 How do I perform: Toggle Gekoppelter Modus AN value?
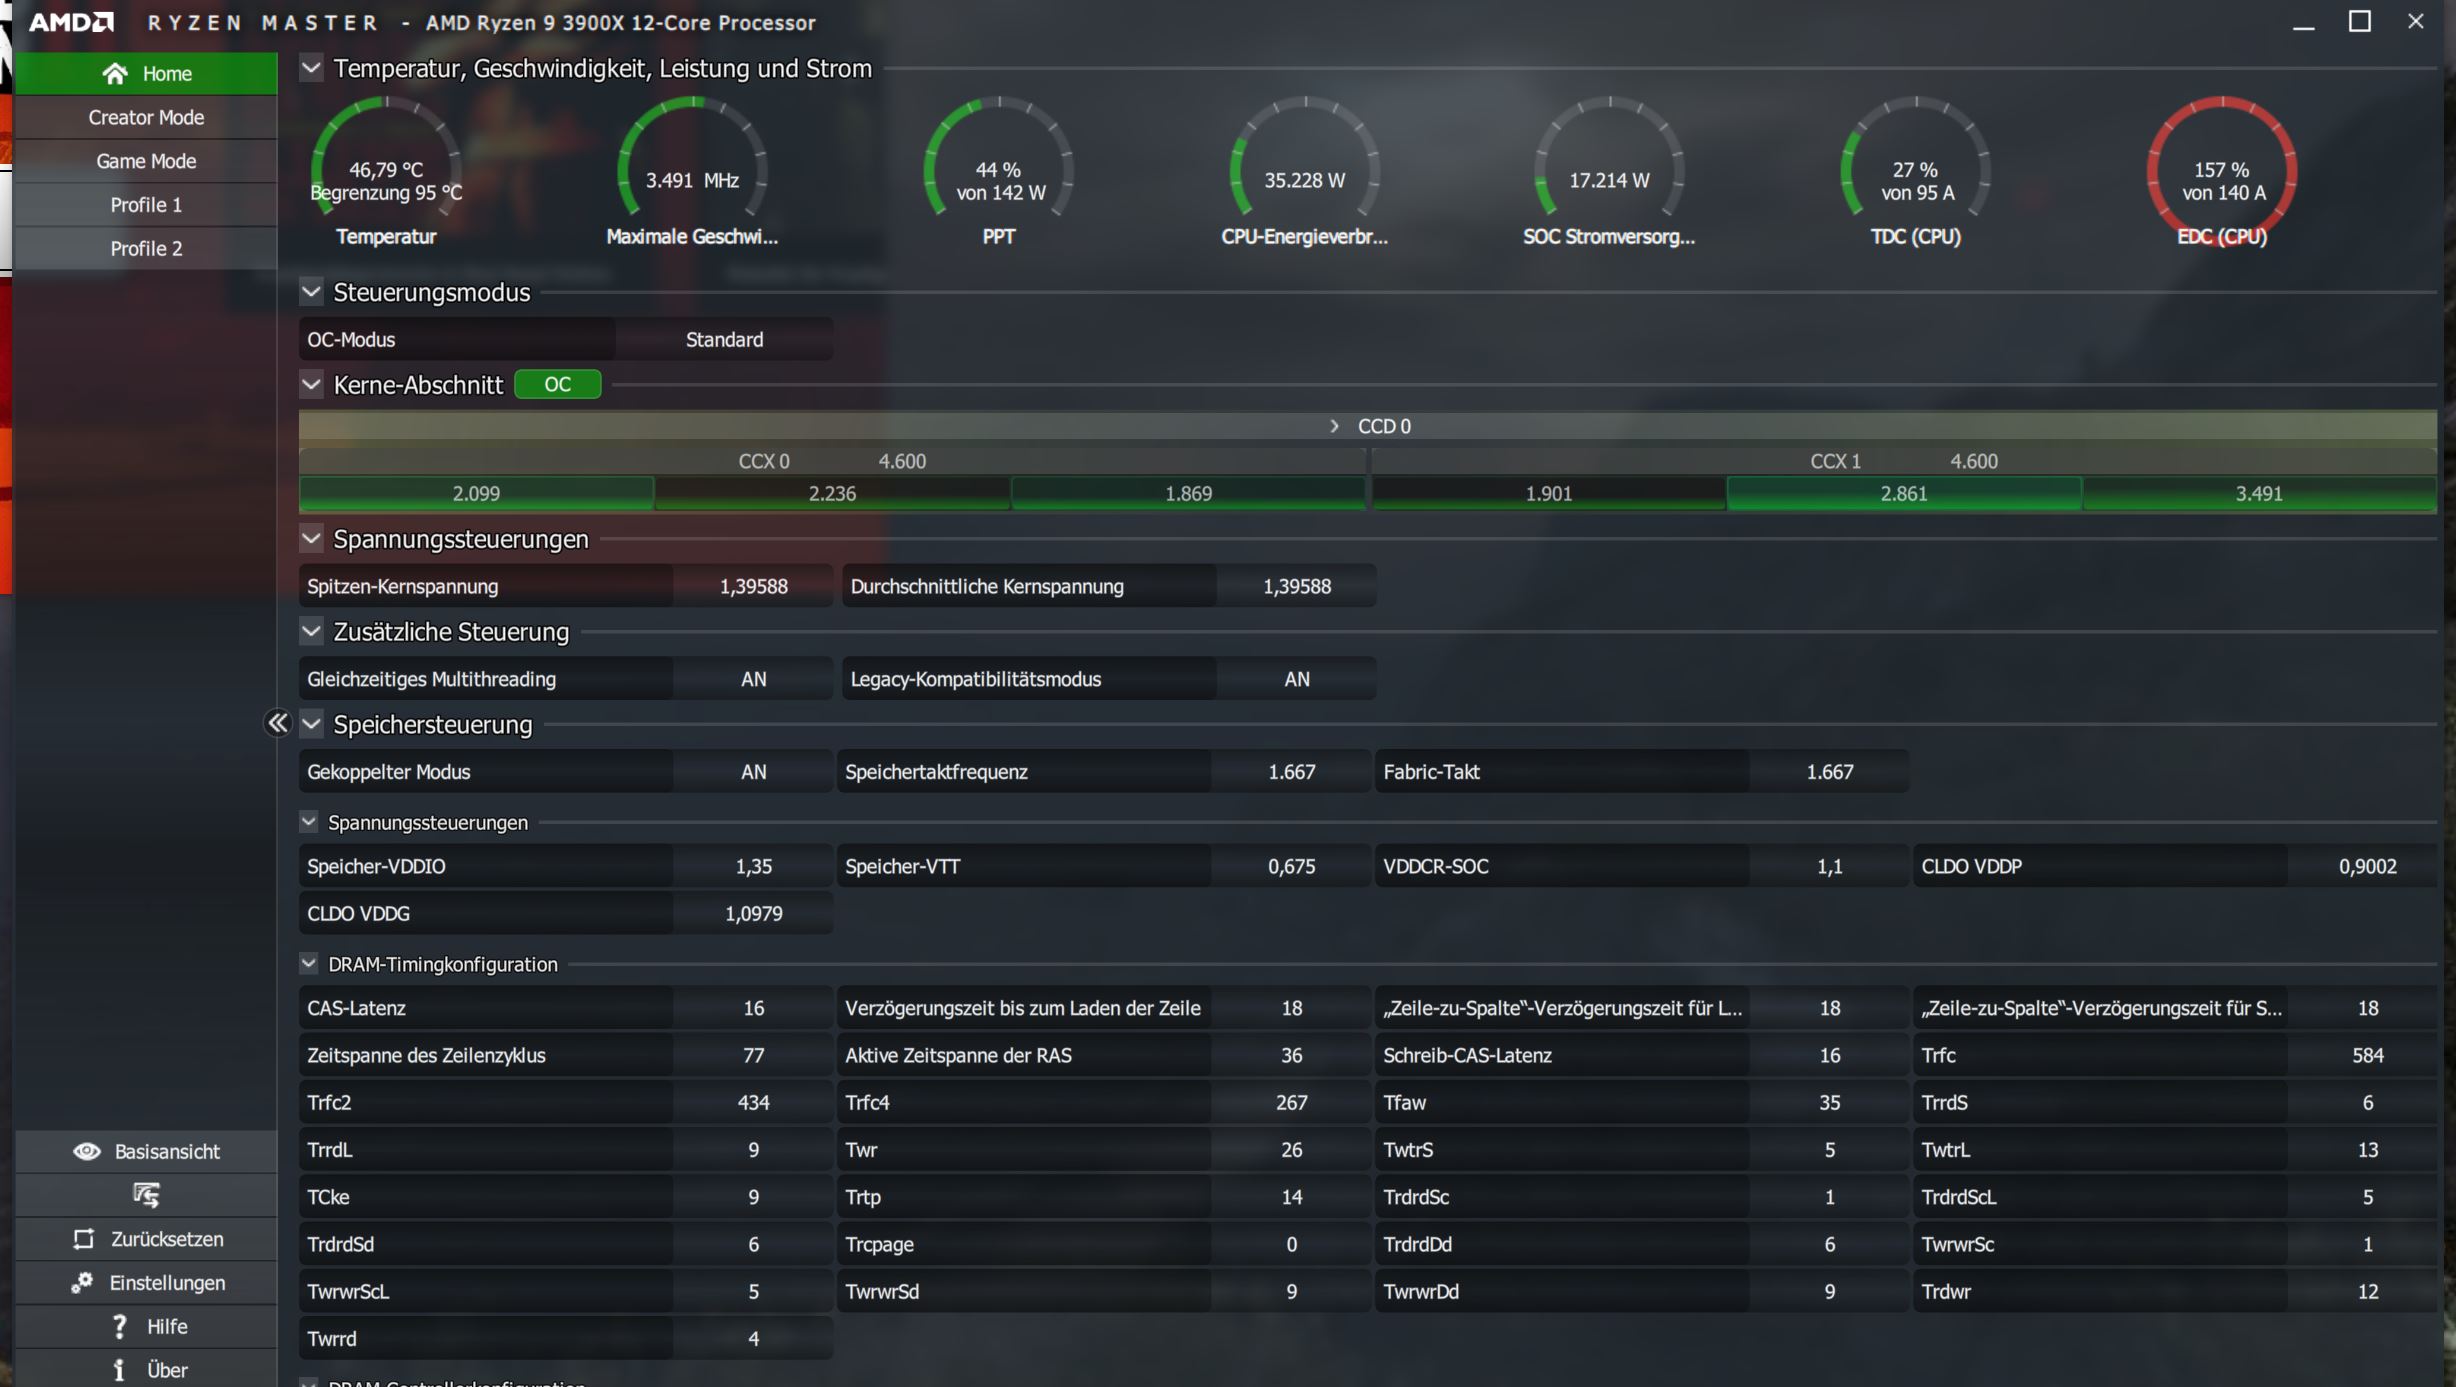coord(753,772)
